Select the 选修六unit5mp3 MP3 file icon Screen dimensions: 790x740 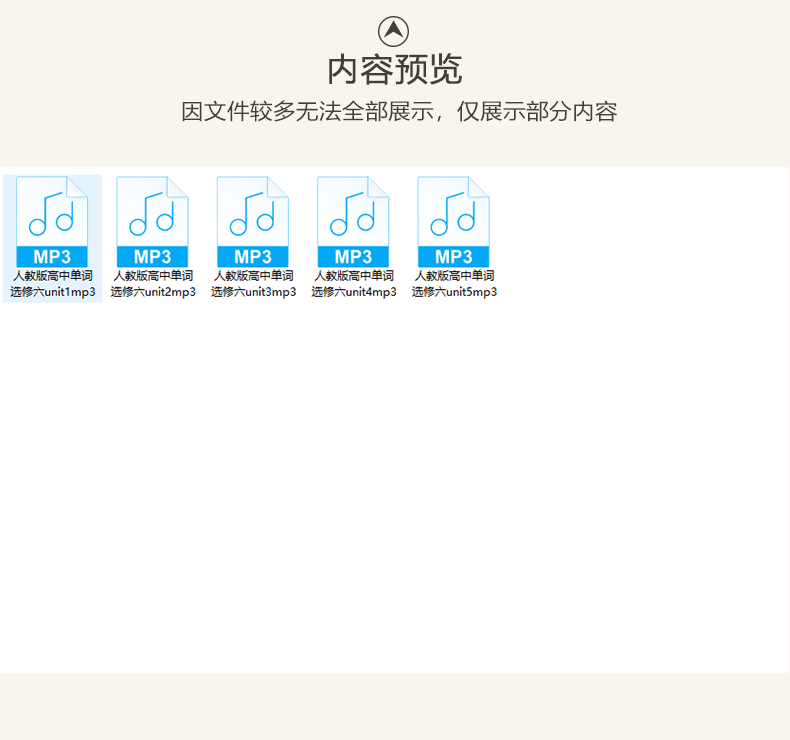point(453,222)
